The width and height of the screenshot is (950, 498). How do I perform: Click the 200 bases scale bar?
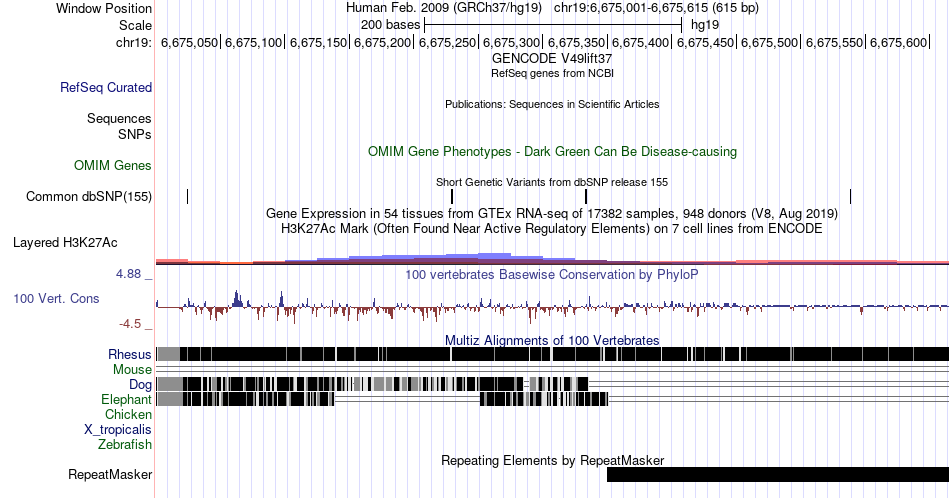coord(553,25)
